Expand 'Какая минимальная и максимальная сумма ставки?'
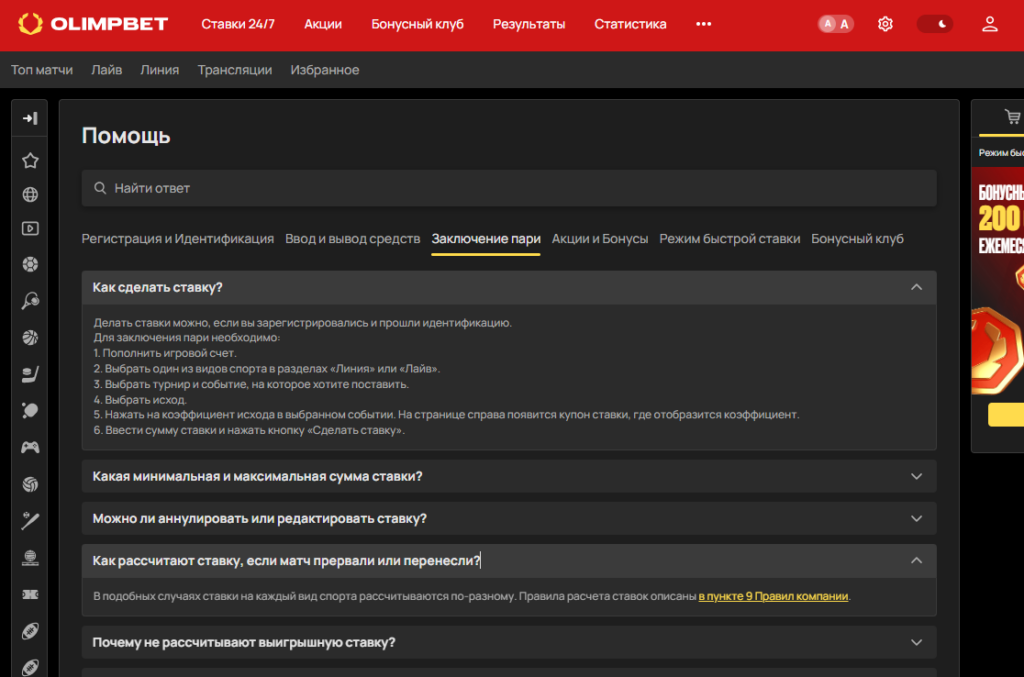 509,477
